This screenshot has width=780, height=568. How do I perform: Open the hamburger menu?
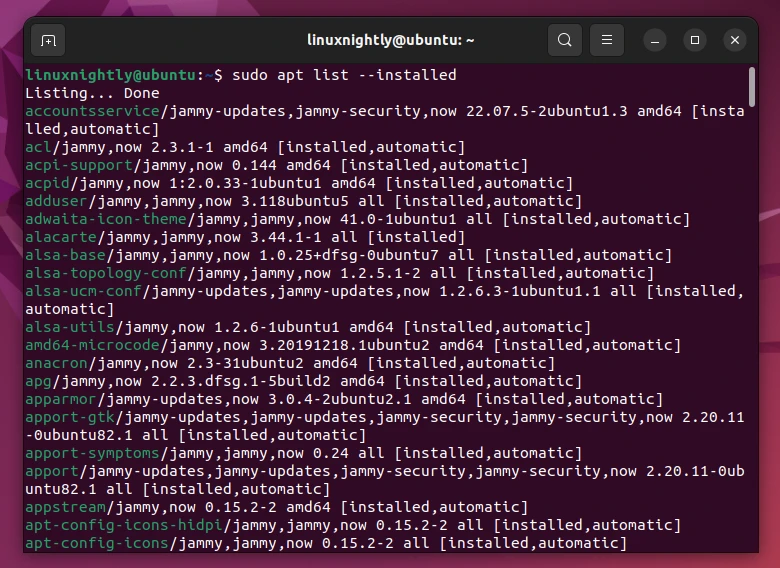coord(607,40)
